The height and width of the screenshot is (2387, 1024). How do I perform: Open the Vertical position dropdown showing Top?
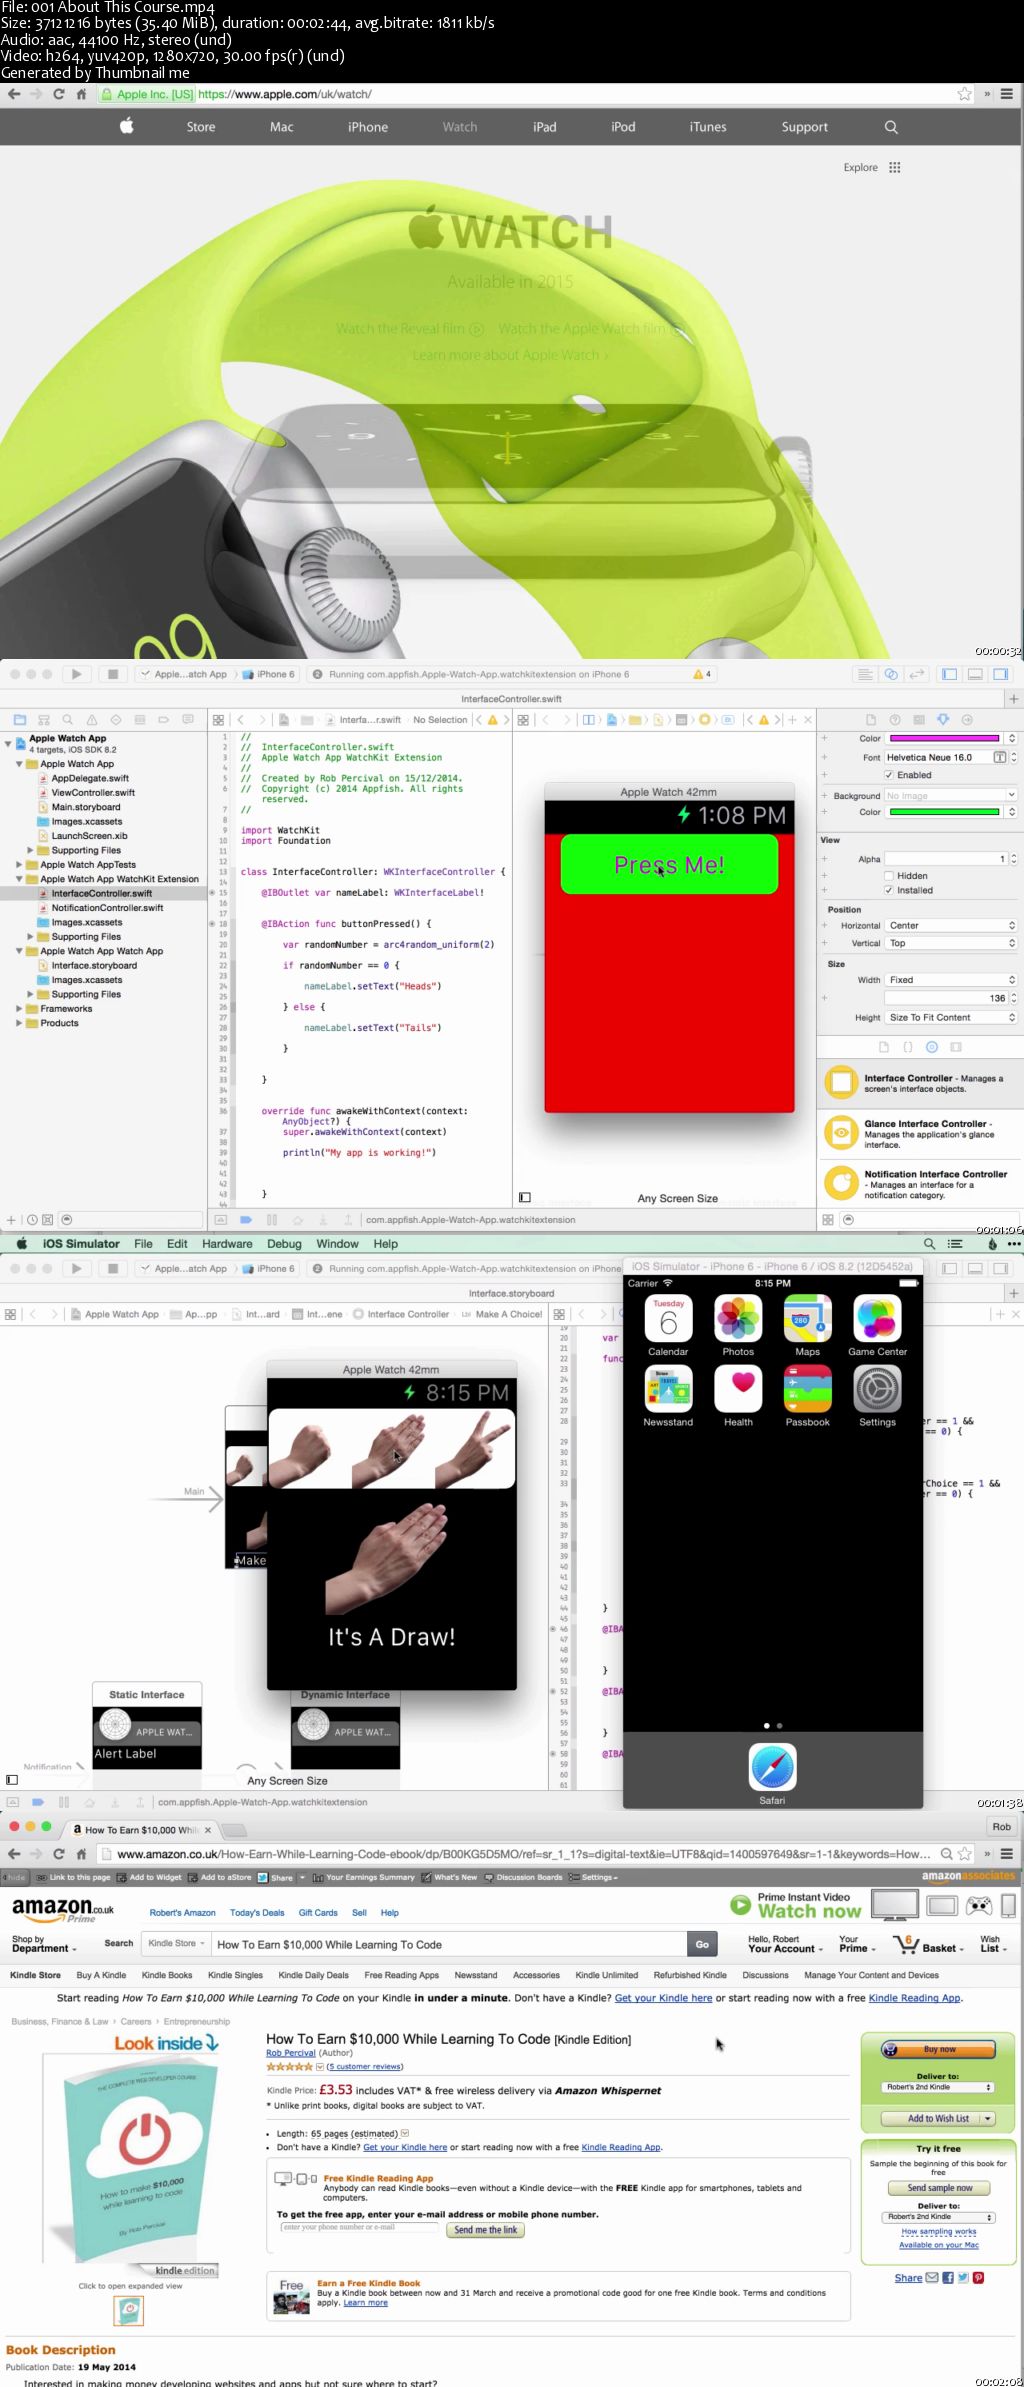951,943
